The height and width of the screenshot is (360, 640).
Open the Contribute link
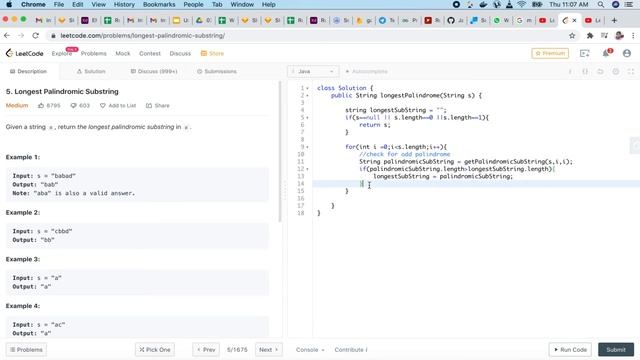tap(351, 350)
